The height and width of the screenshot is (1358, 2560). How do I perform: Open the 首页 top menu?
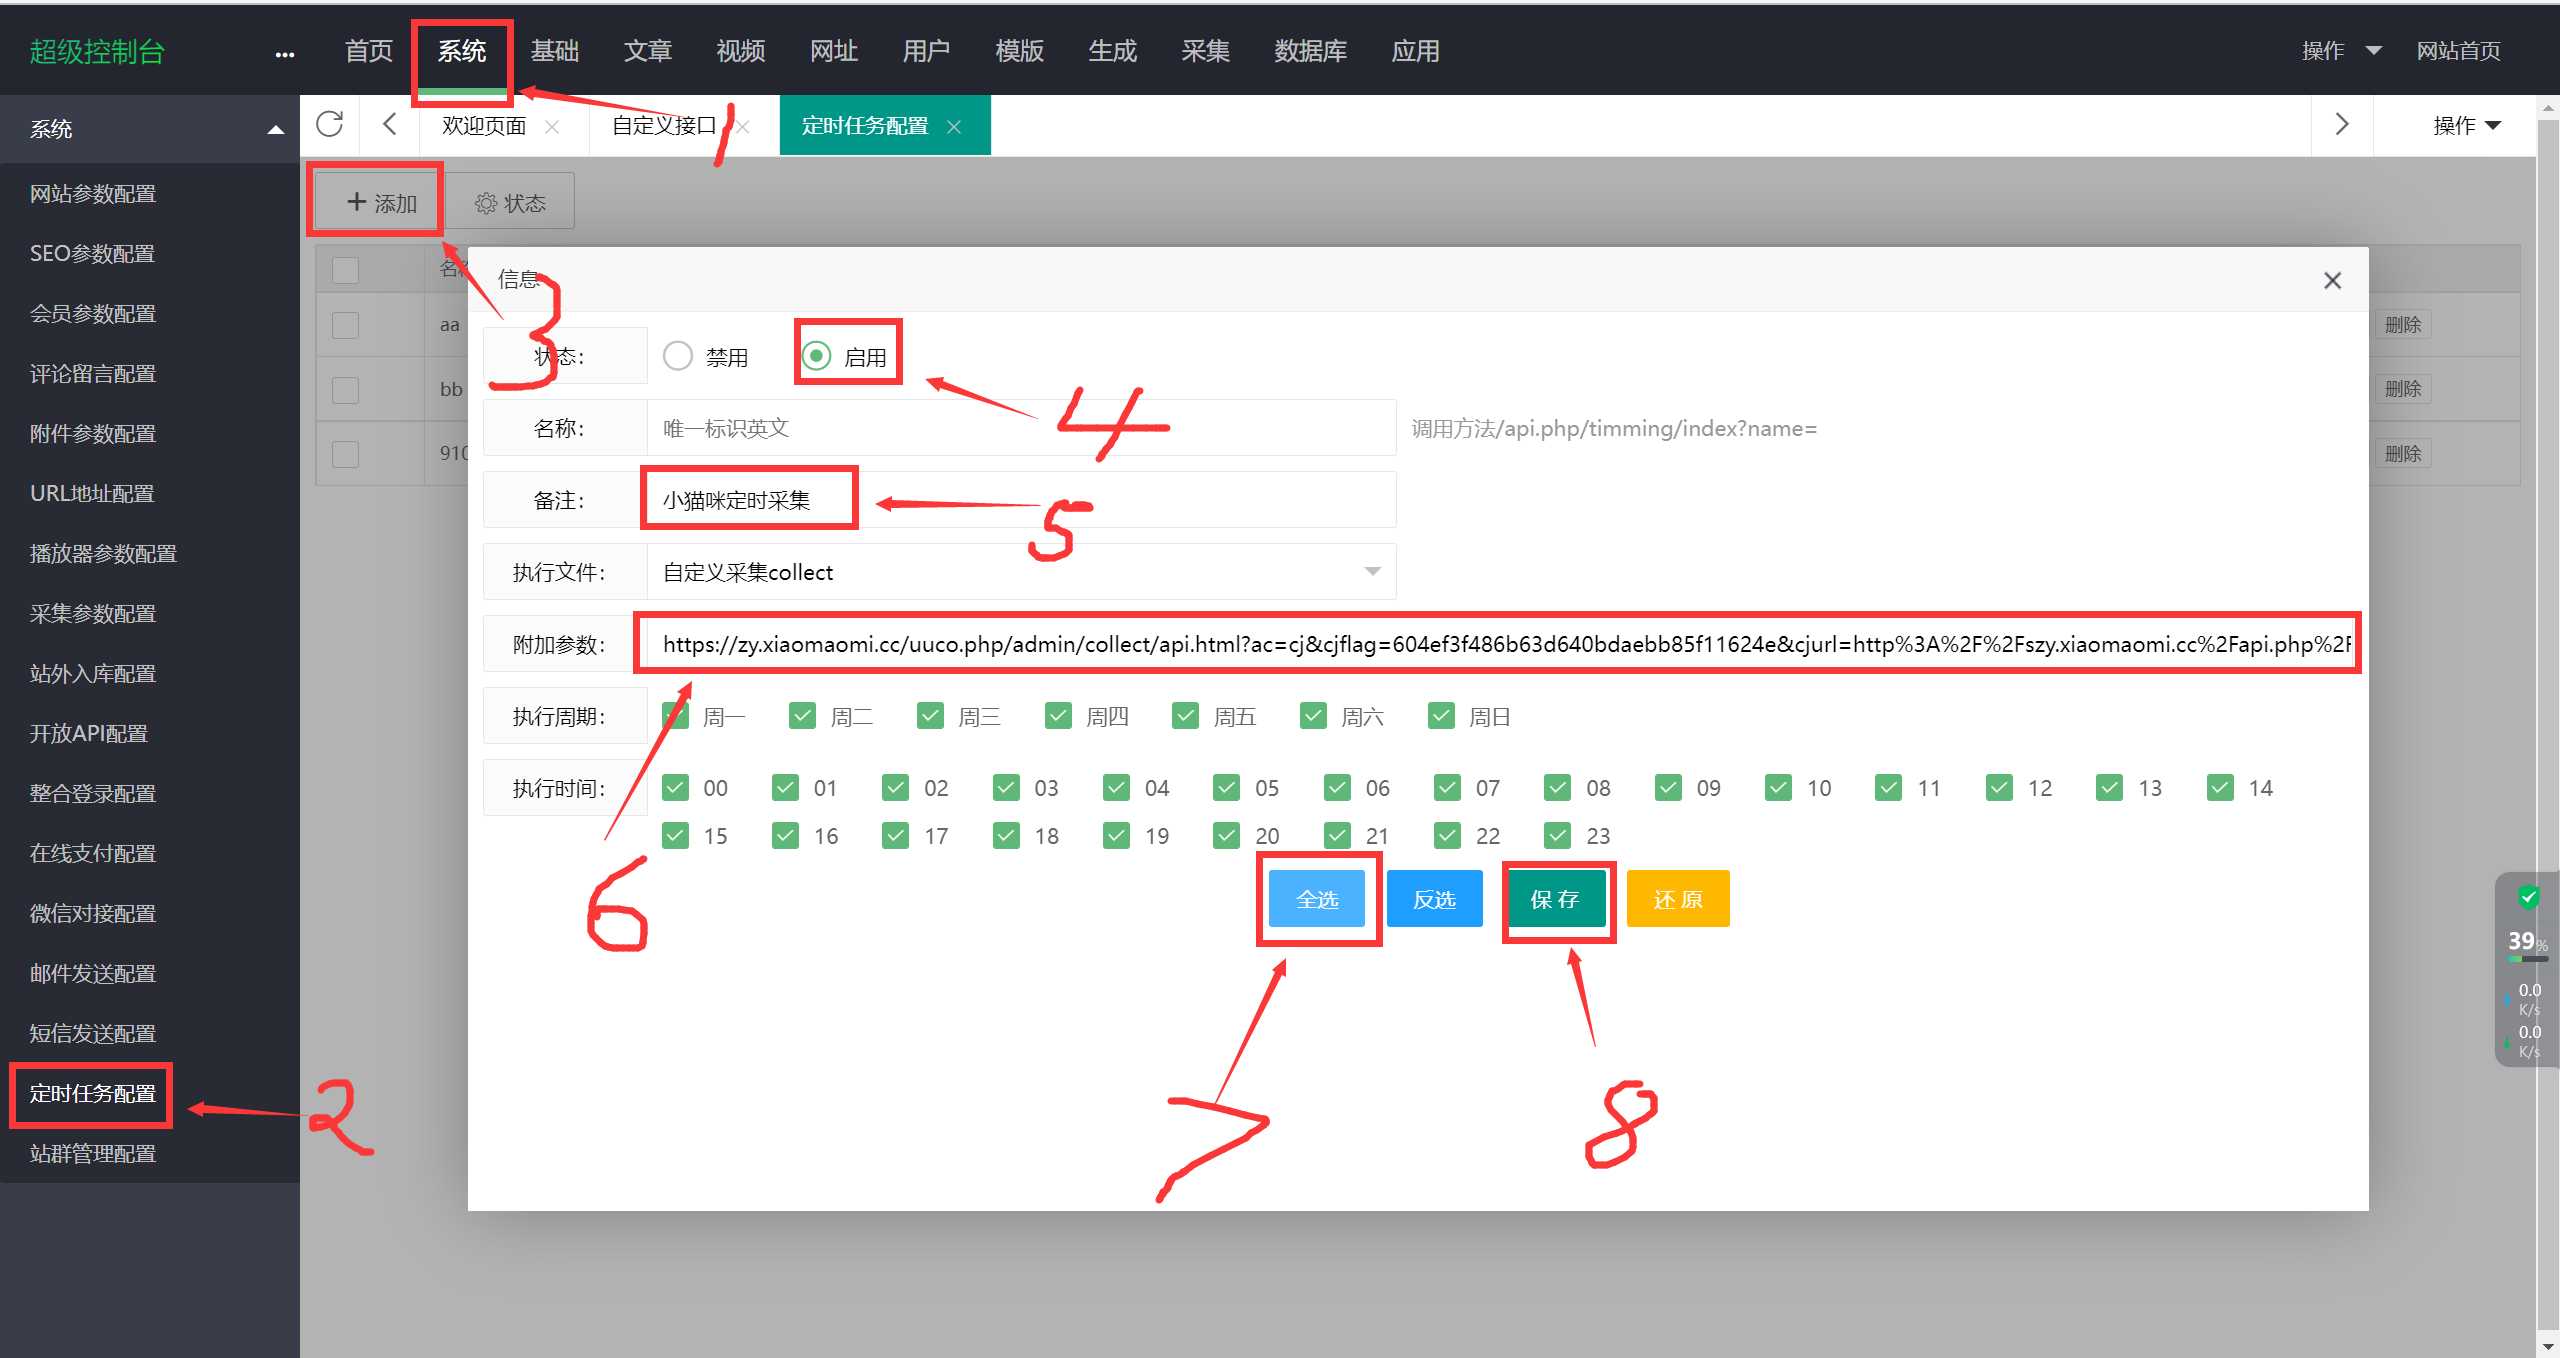tap(368, 51)
